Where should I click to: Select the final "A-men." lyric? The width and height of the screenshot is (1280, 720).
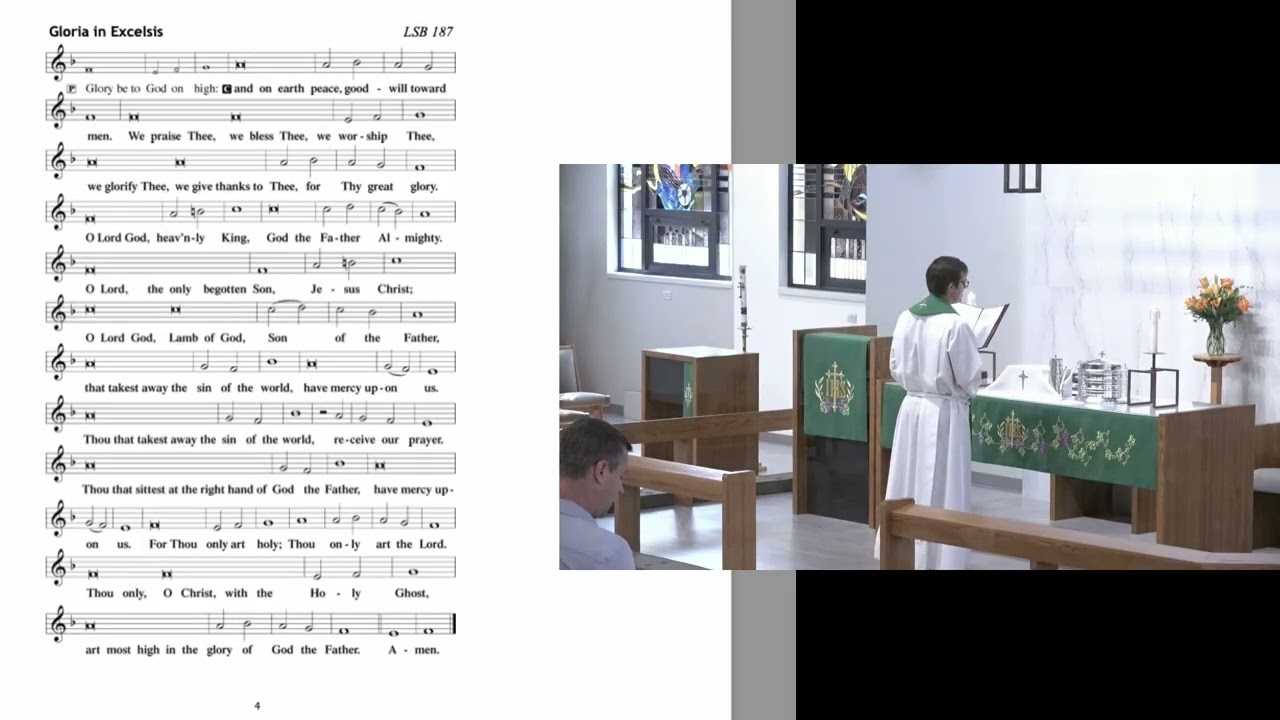coord(414,650)
